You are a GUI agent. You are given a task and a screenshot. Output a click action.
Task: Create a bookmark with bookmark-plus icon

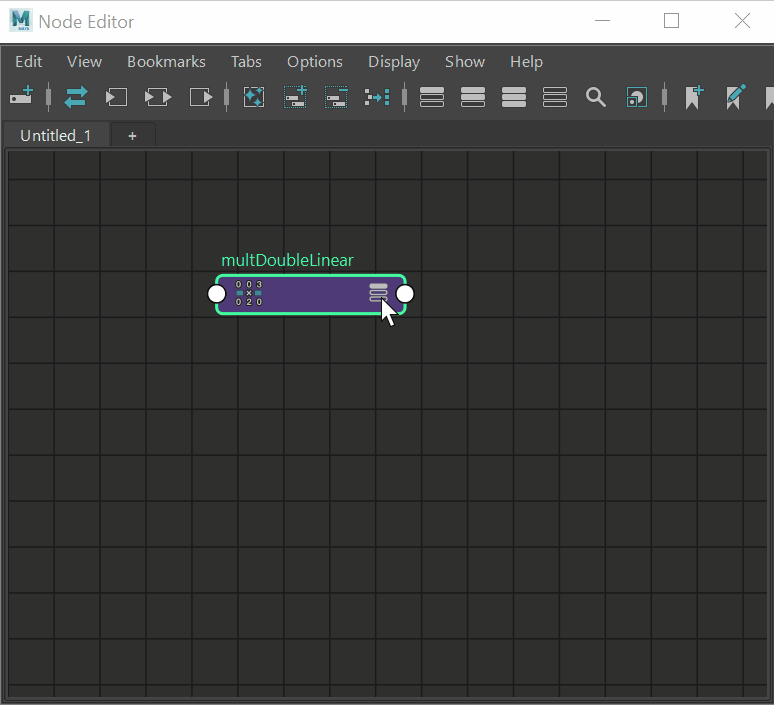click(x=694, y=97)
